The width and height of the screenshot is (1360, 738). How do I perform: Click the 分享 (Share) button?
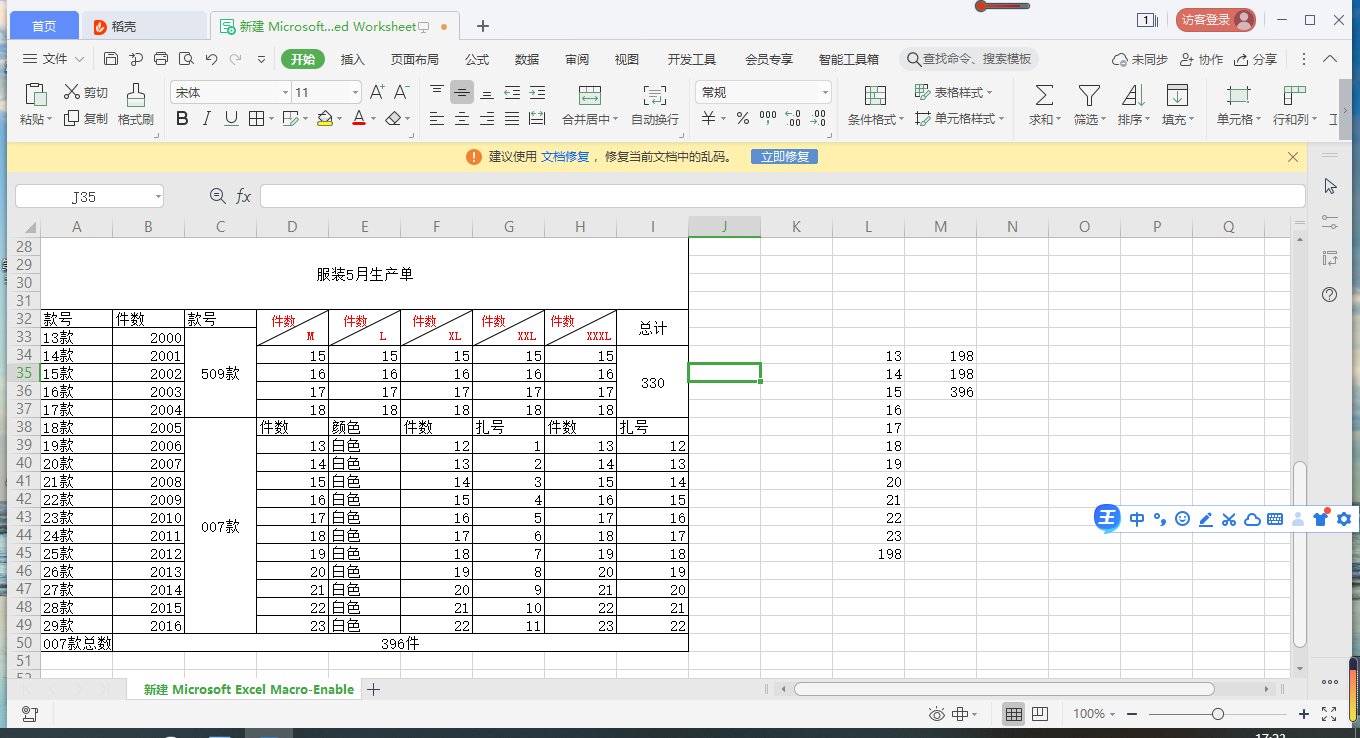(1256, 59)
